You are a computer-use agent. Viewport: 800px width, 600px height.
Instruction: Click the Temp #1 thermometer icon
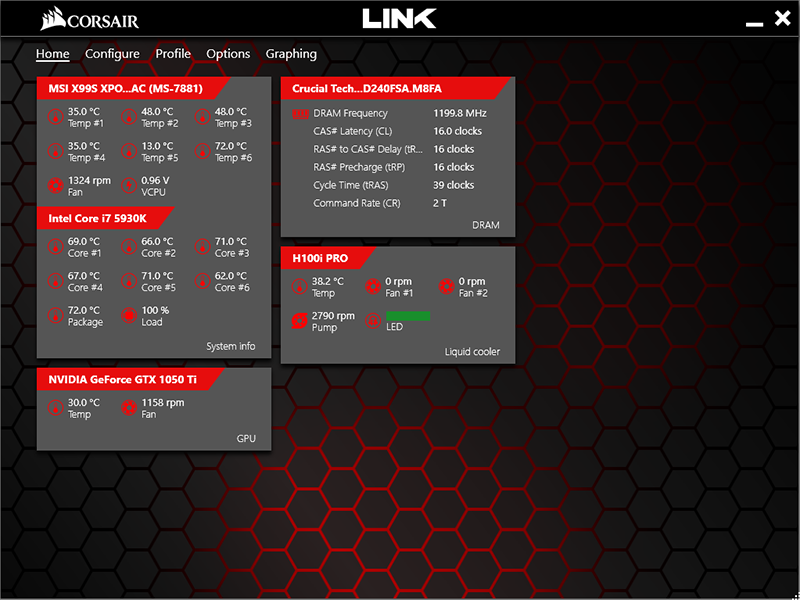(x=56, y=117)
